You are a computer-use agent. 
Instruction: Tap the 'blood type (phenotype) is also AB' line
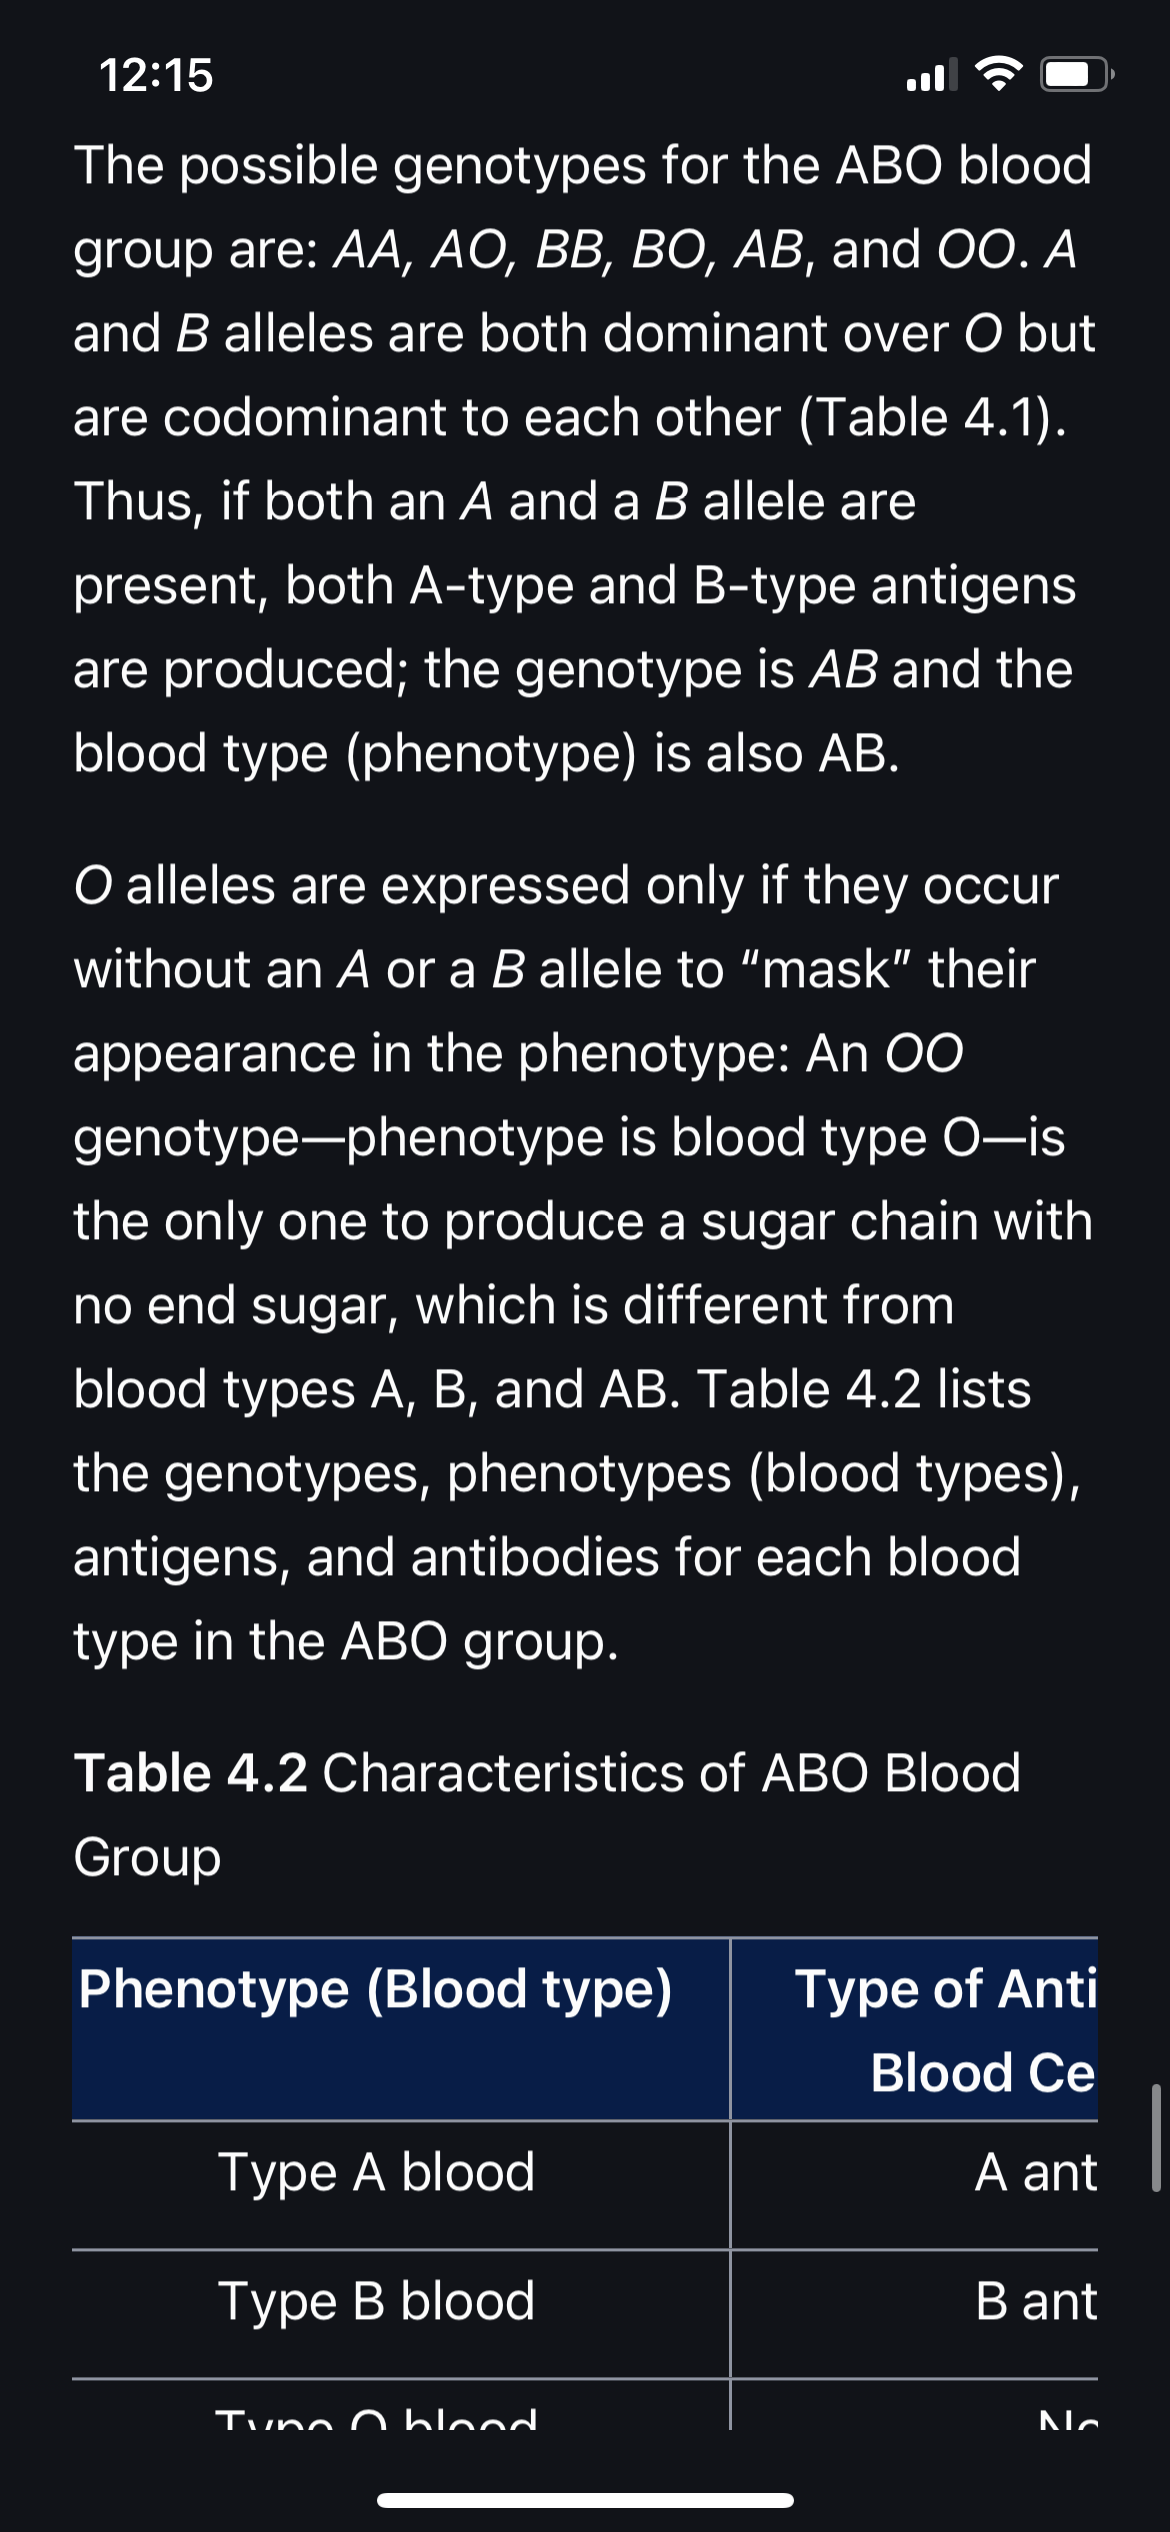pos(487,753)
